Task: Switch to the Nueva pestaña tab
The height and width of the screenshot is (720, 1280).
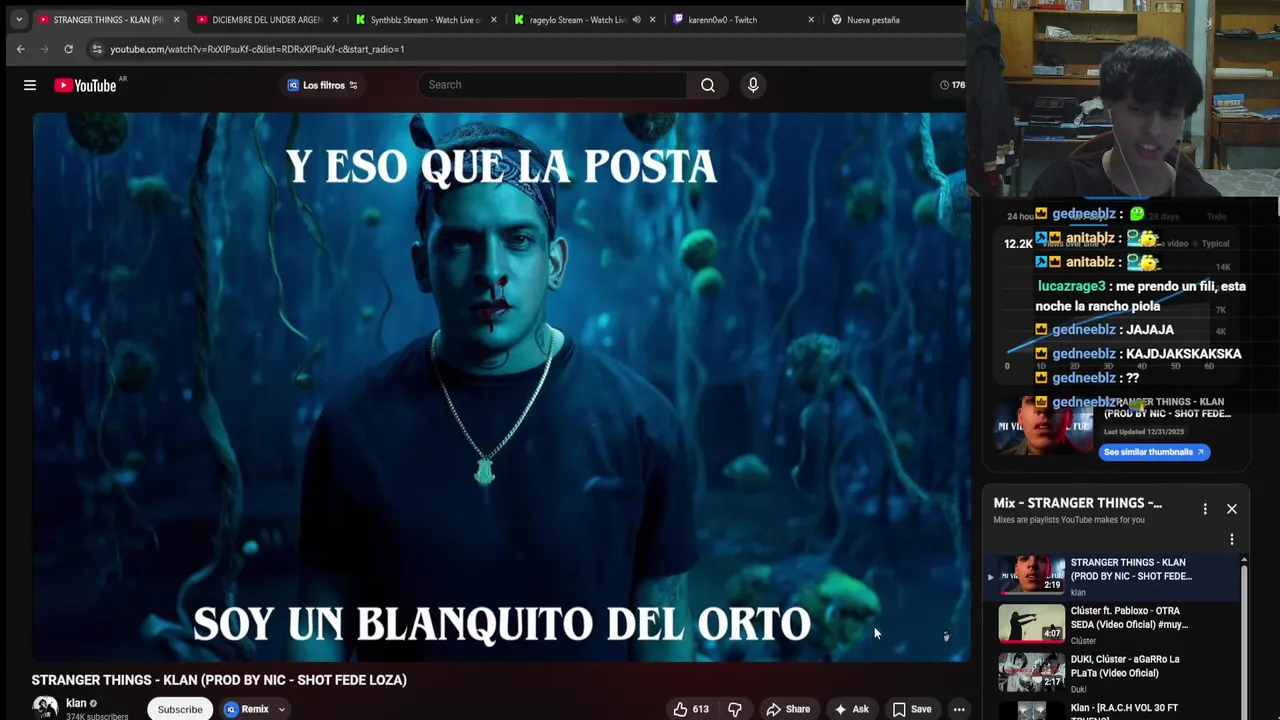Action: click(x=873, y=20)
